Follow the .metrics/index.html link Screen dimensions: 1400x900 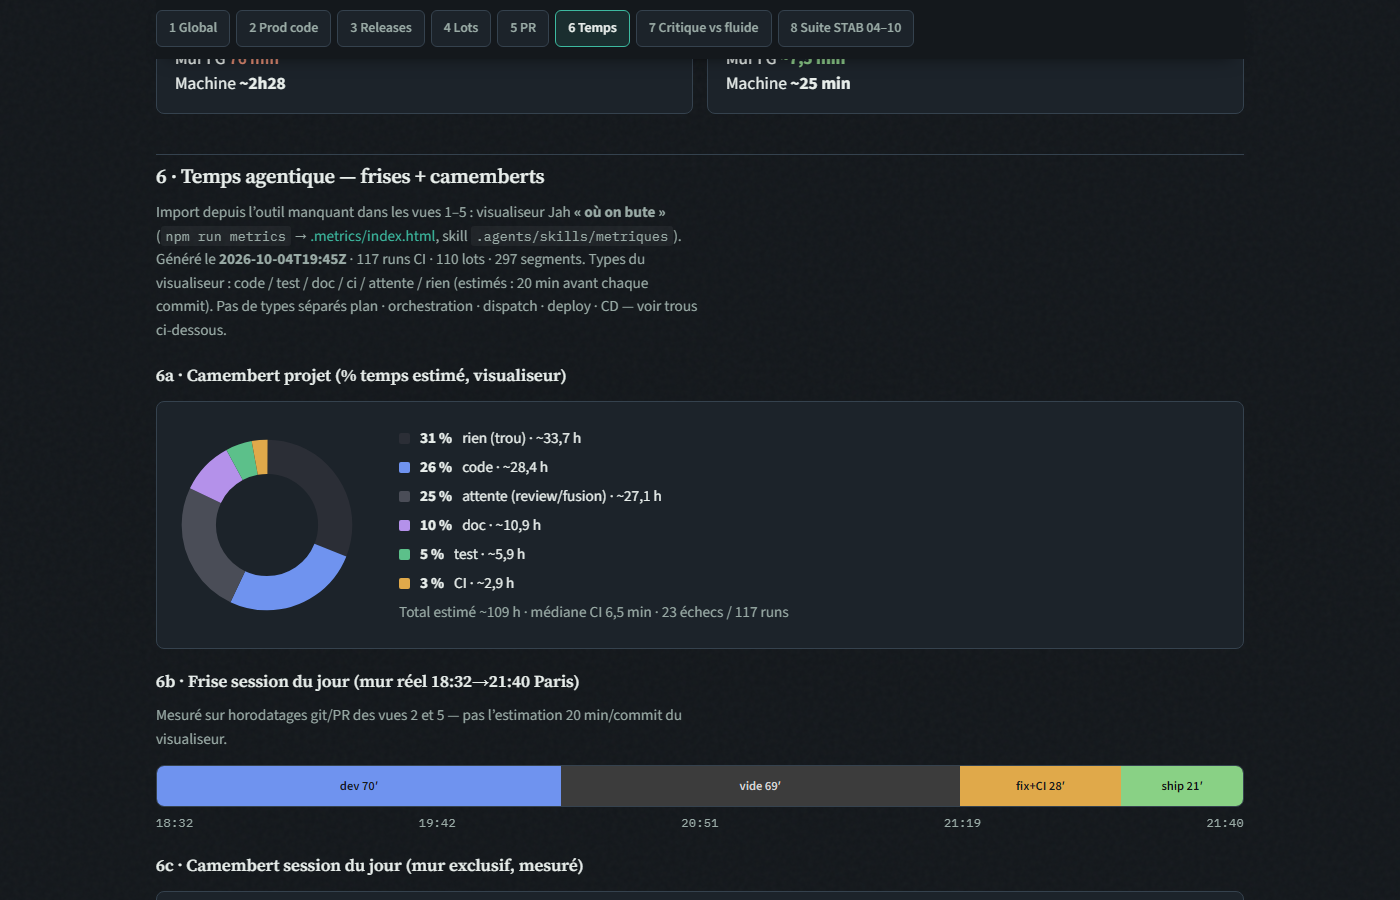[x=373, y=236]
